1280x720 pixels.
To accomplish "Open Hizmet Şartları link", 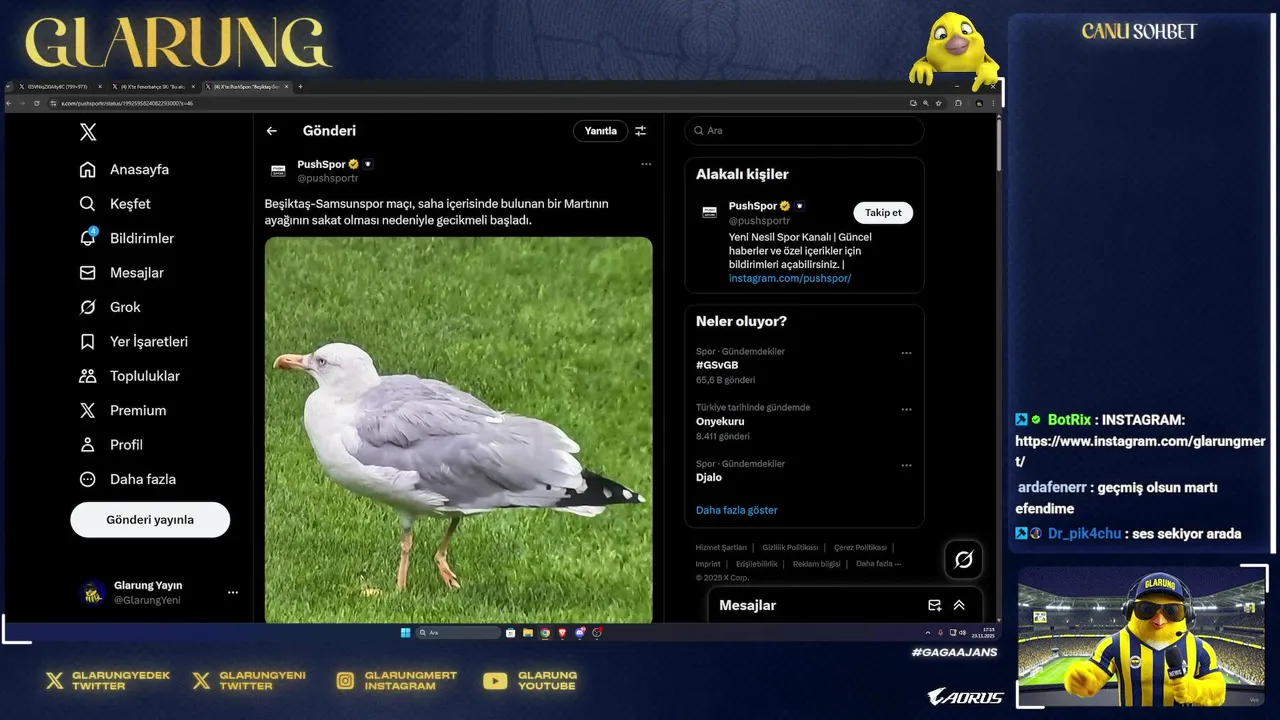I will pos(721,547).
